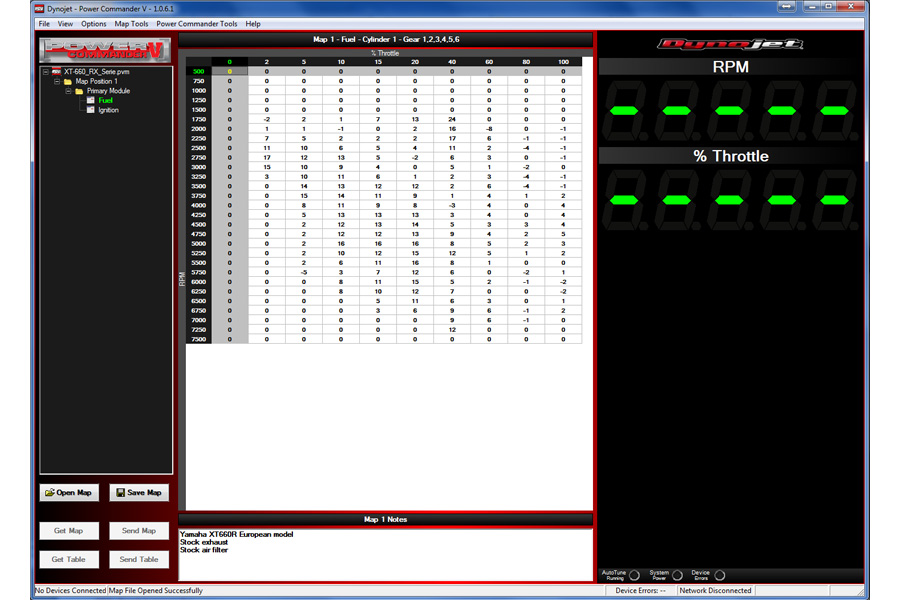Click the Network Disconnected status entry
Viewport: 900px width, 600px height.
coord(715,590)
